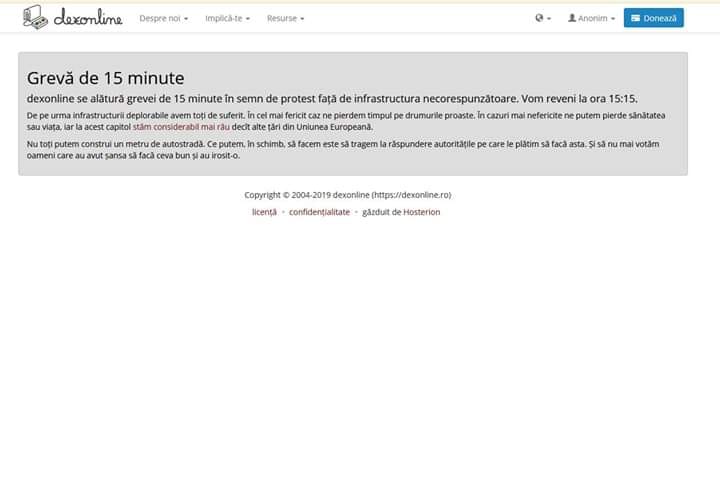
Task: Click the user silhouette icon beside Anonim
Action: click(572, 18)
